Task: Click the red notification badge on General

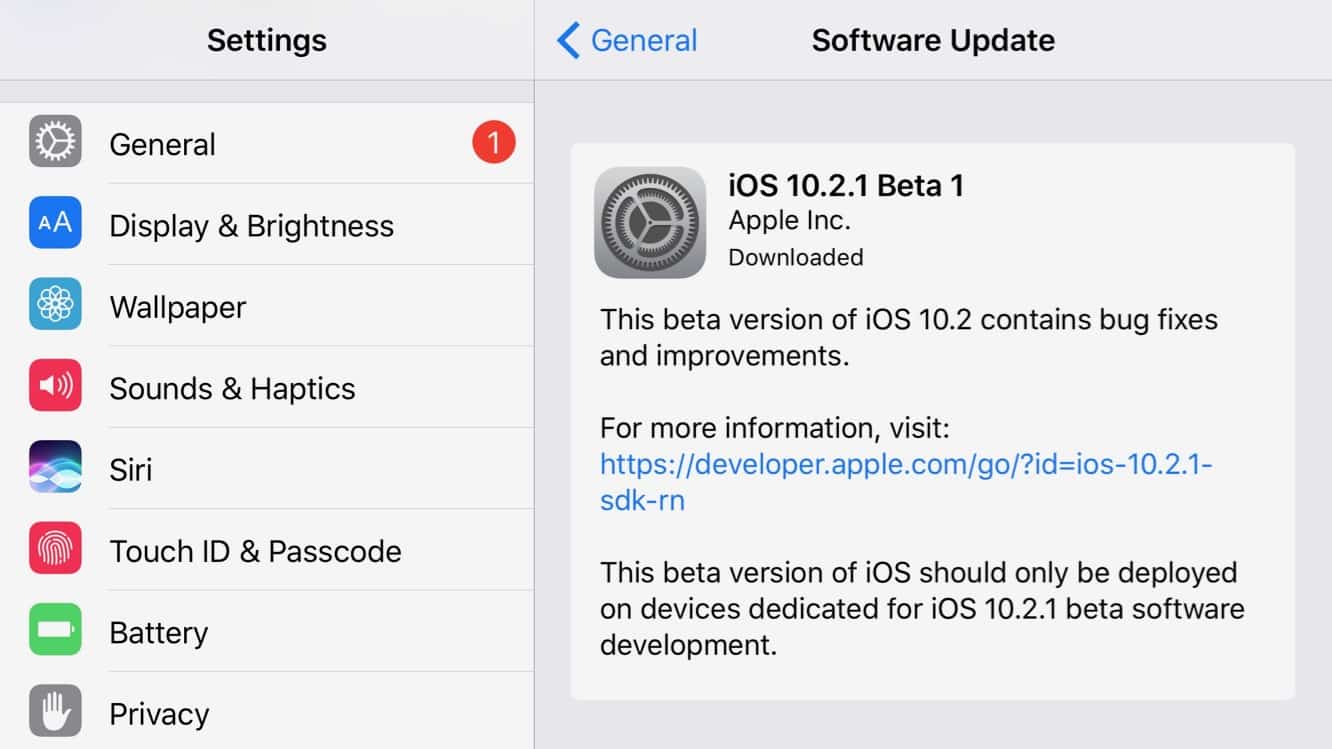Action: (x=494, y=142)
